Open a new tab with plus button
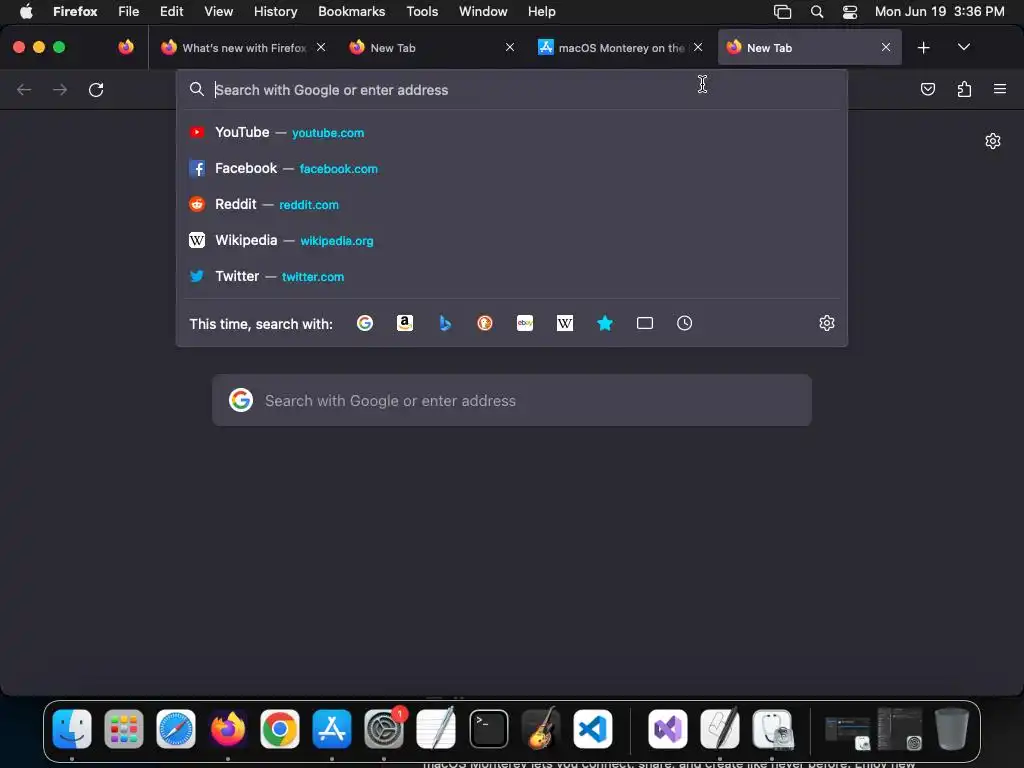Viewport: 1024px width, 768px height. tap(923, 48)
